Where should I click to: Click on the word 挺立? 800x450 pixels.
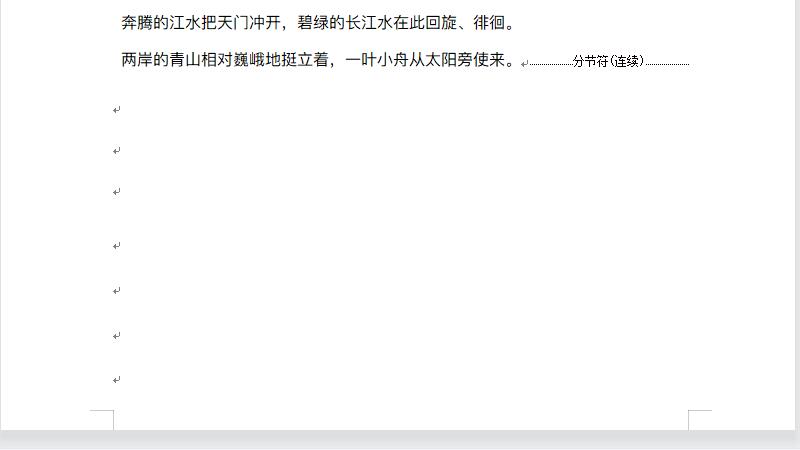coord(297,60)
